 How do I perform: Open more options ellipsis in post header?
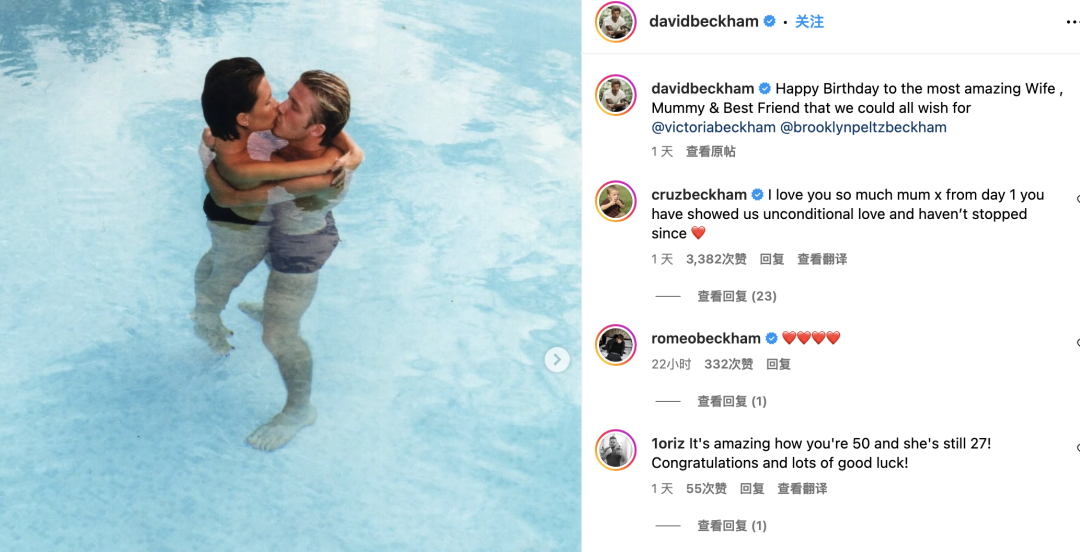[x=1072, y=22]
